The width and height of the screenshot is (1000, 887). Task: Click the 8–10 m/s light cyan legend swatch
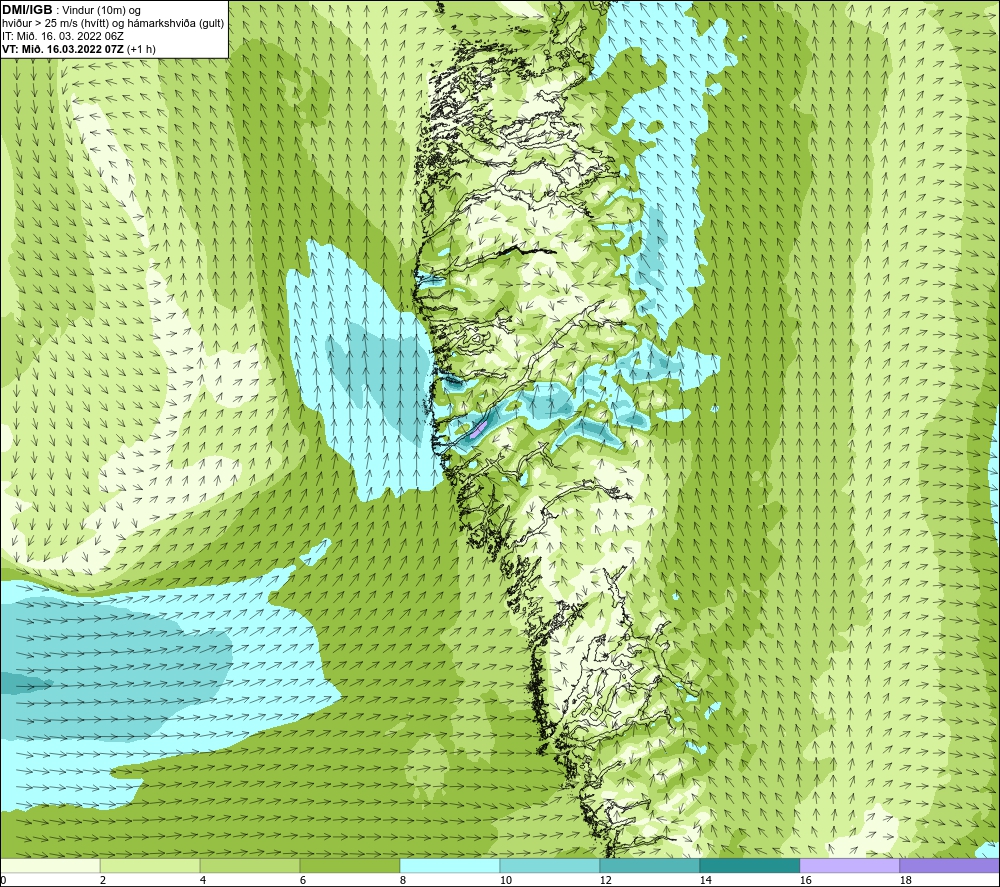[x=450, y=865]
